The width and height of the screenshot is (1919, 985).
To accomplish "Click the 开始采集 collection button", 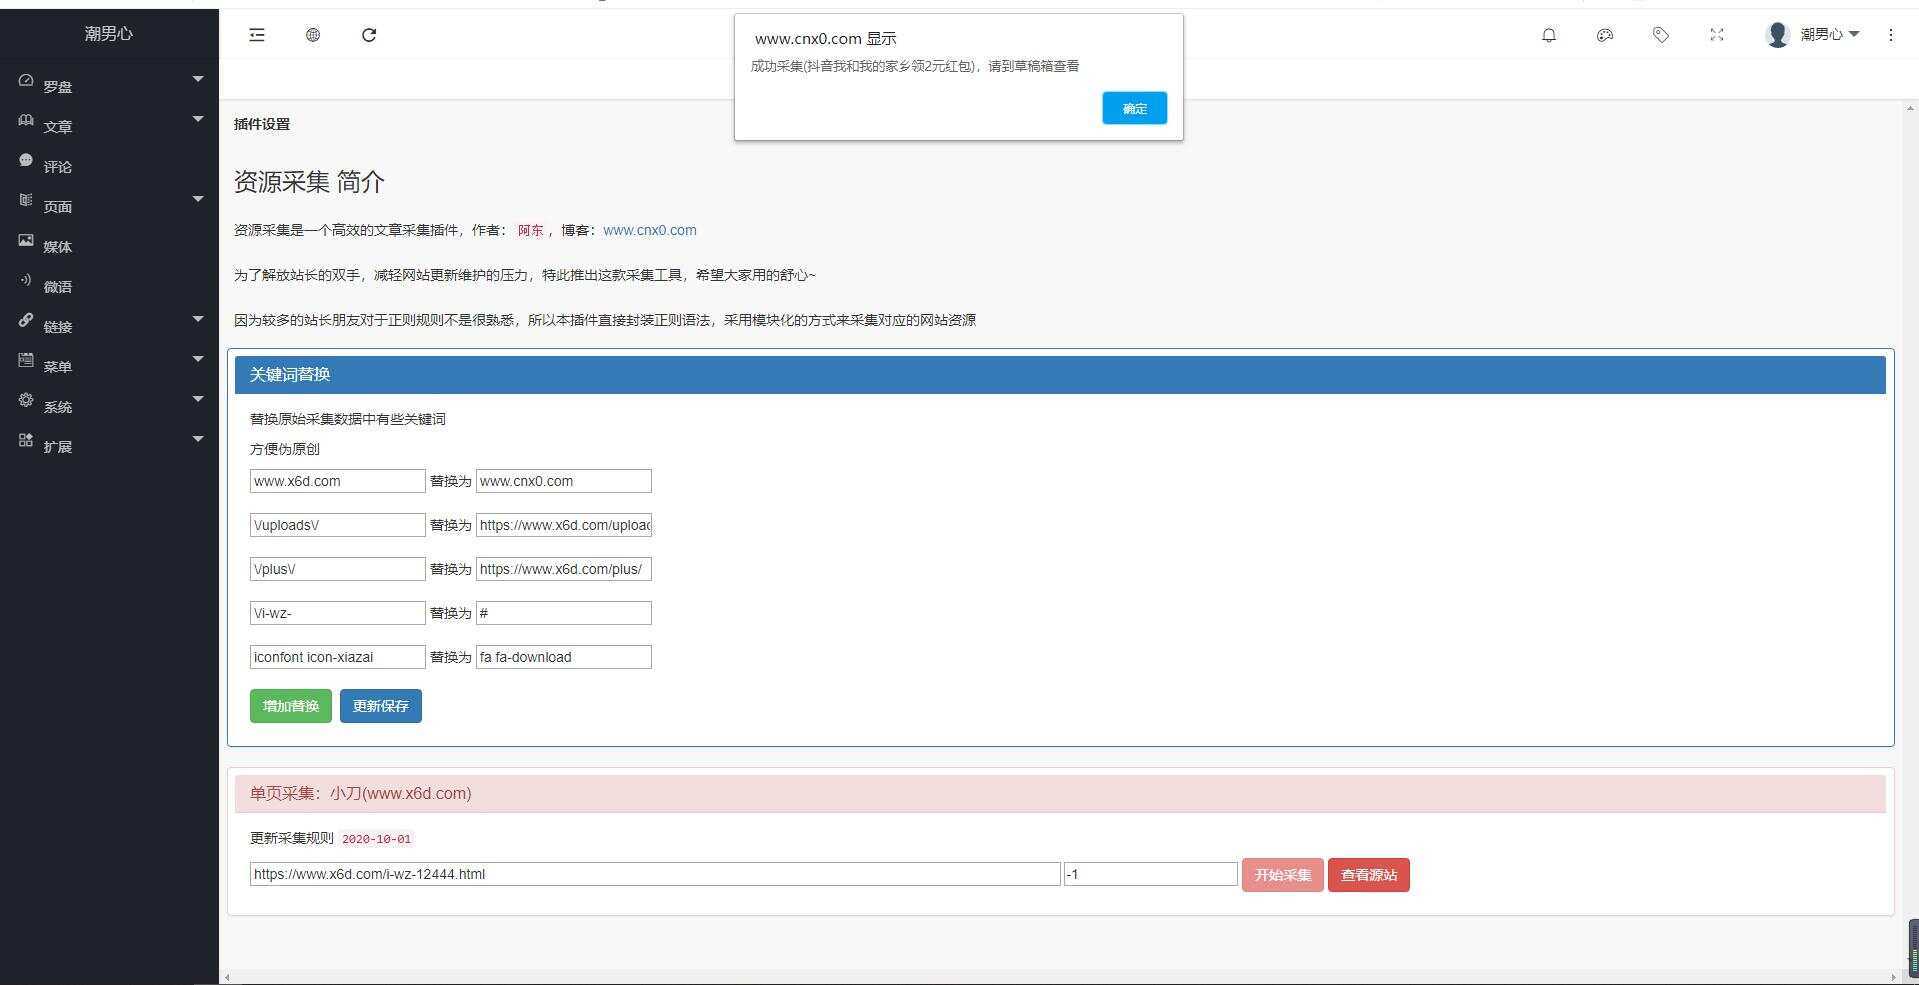I will click(x=1281, y=874).
